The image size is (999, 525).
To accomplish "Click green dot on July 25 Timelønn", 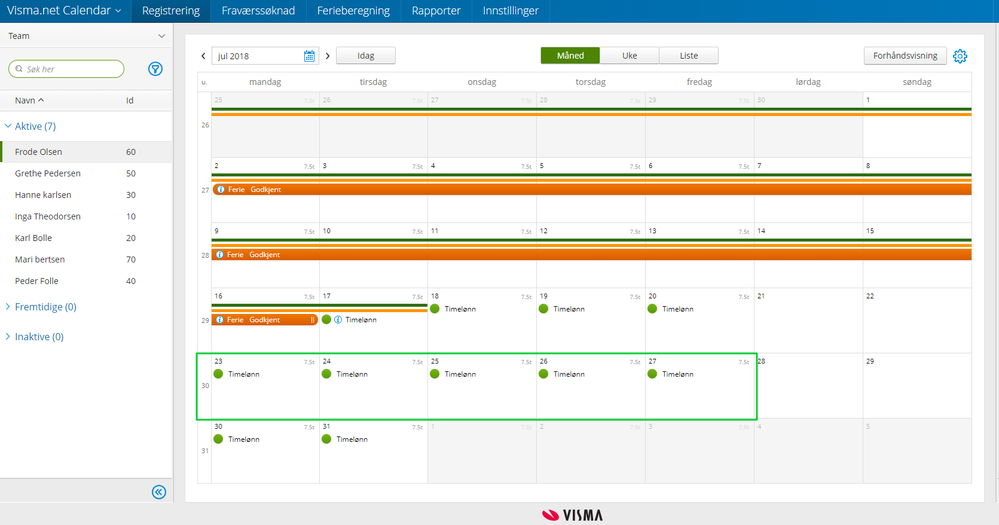I will click(x=435, y=374).
